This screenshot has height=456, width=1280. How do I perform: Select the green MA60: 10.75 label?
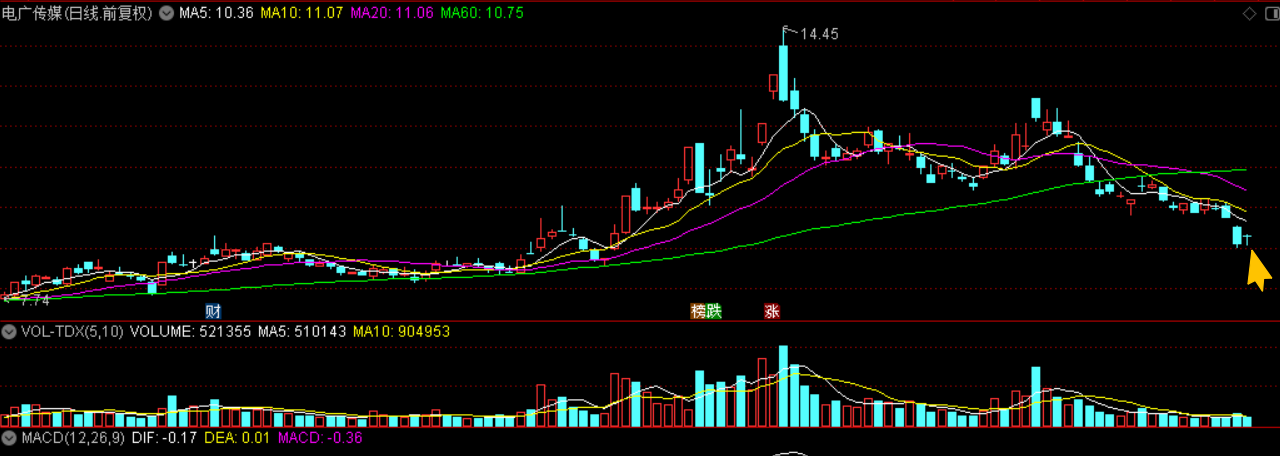[x=482, y=13]
